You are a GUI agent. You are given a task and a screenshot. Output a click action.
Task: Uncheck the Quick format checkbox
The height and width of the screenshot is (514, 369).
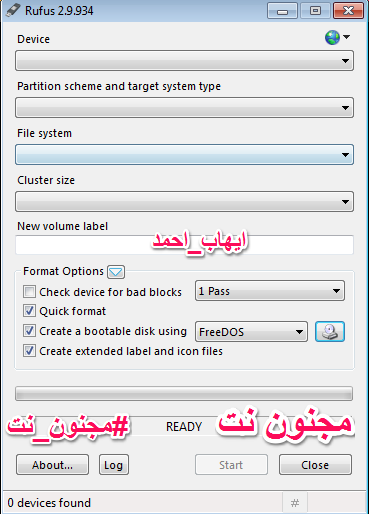29,311
